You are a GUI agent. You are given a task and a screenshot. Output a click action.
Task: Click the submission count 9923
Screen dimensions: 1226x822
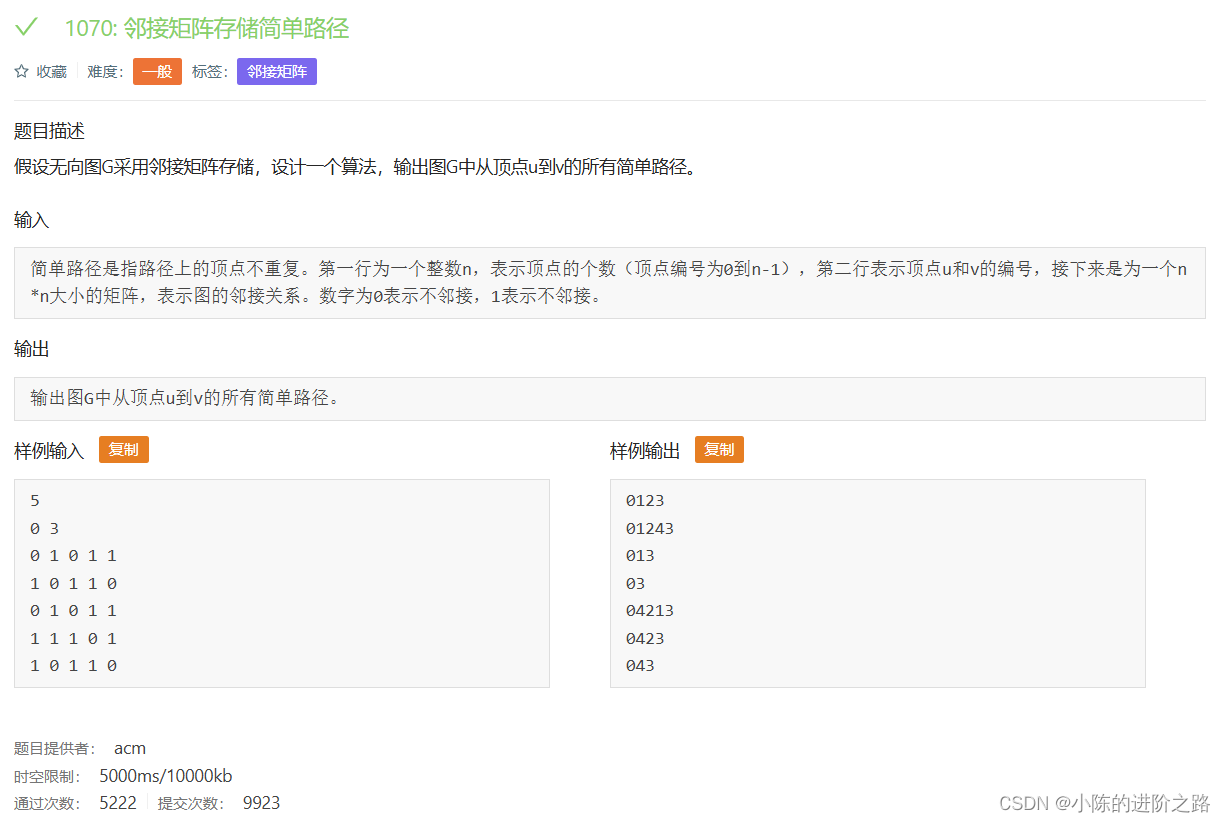[261, 803]
